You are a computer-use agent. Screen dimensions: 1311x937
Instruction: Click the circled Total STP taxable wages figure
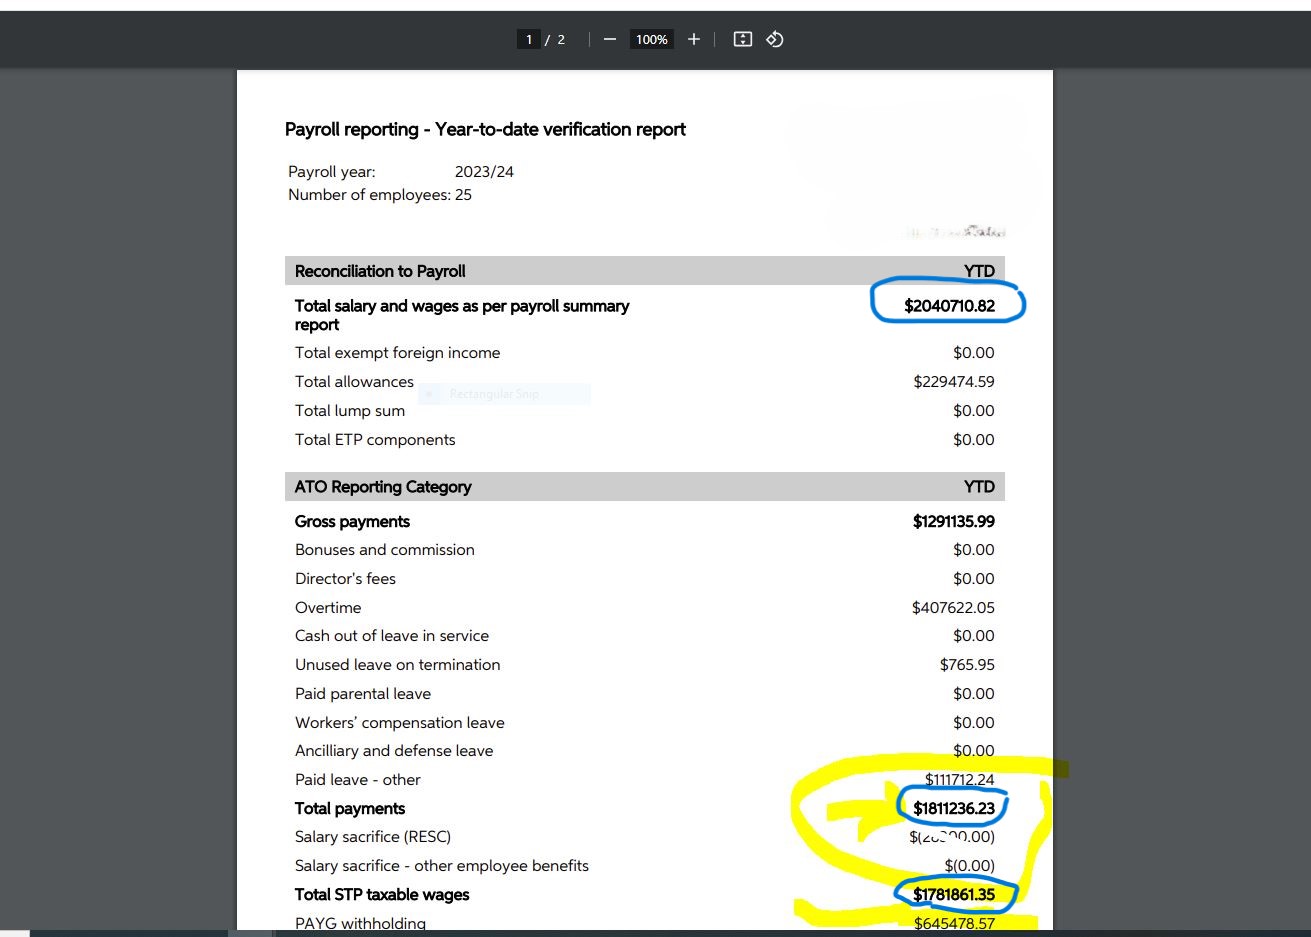click(956, 895)
